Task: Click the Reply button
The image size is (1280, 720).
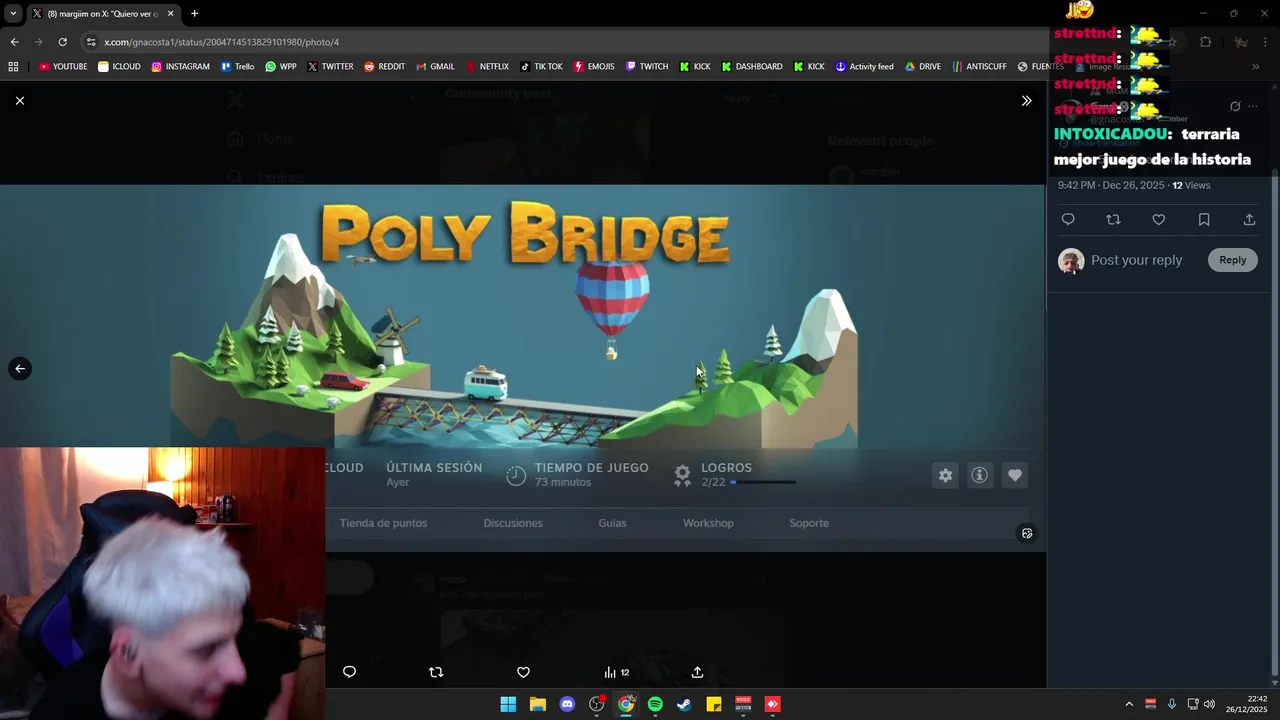Action: (1232, 260)
